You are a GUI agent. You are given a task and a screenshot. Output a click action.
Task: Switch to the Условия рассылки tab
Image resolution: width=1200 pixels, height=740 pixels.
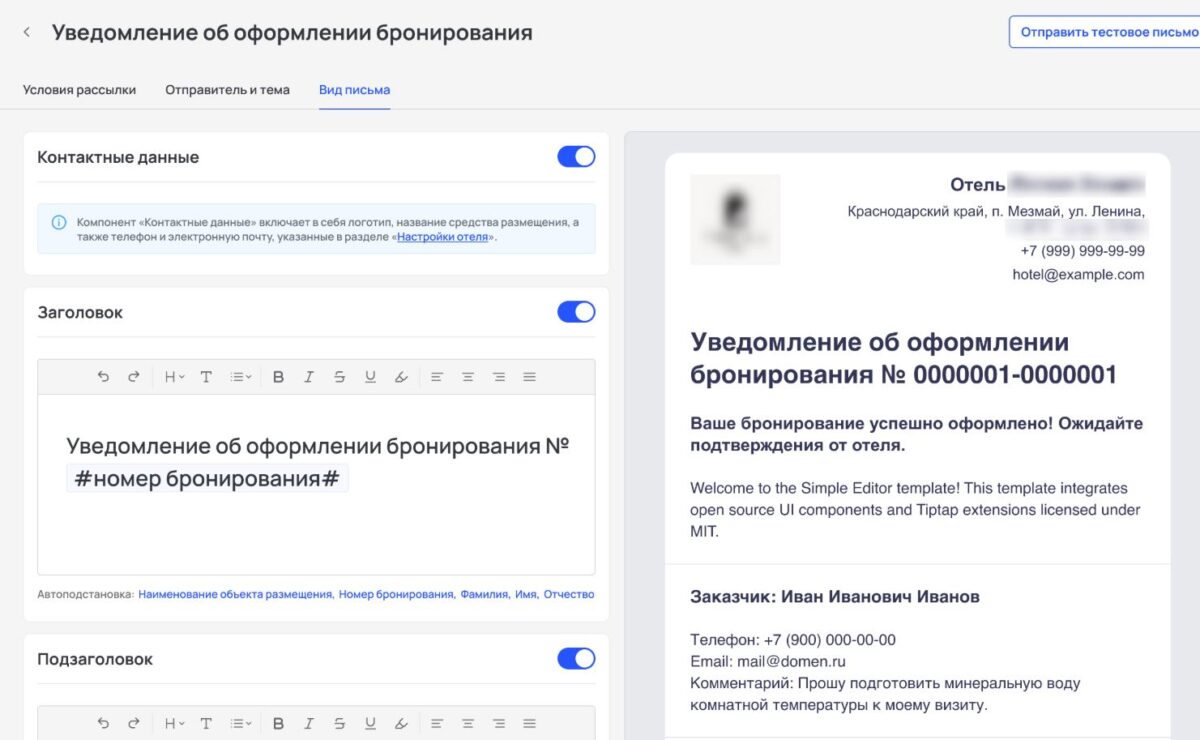tap(79, 89)
